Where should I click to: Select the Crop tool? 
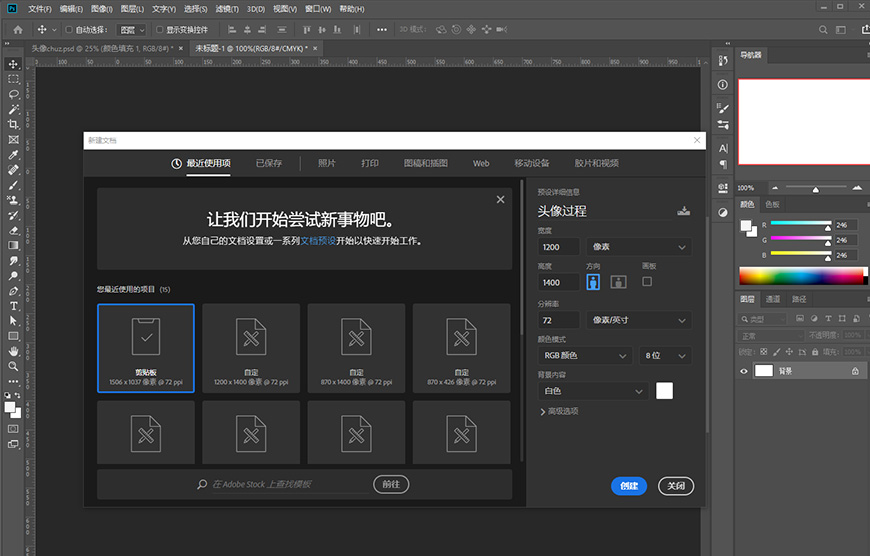[x=14, y=125]
